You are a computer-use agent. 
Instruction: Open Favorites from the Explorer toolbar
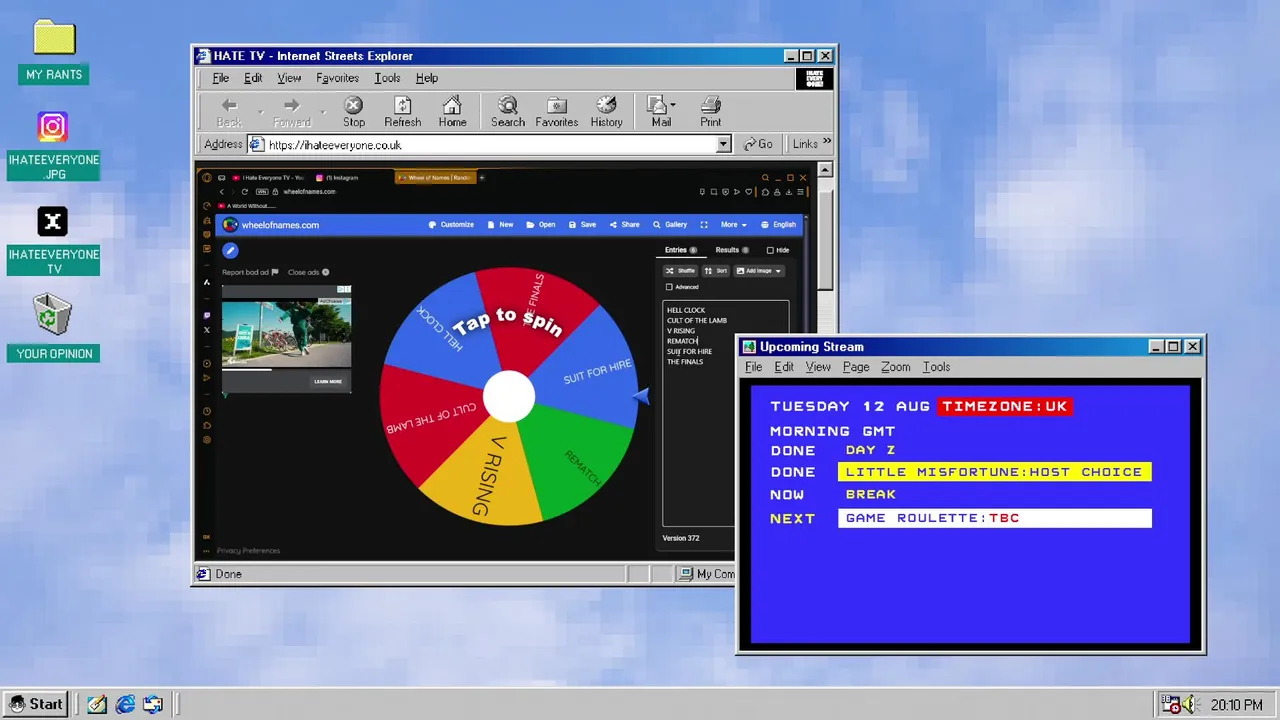tap(556, 112)
